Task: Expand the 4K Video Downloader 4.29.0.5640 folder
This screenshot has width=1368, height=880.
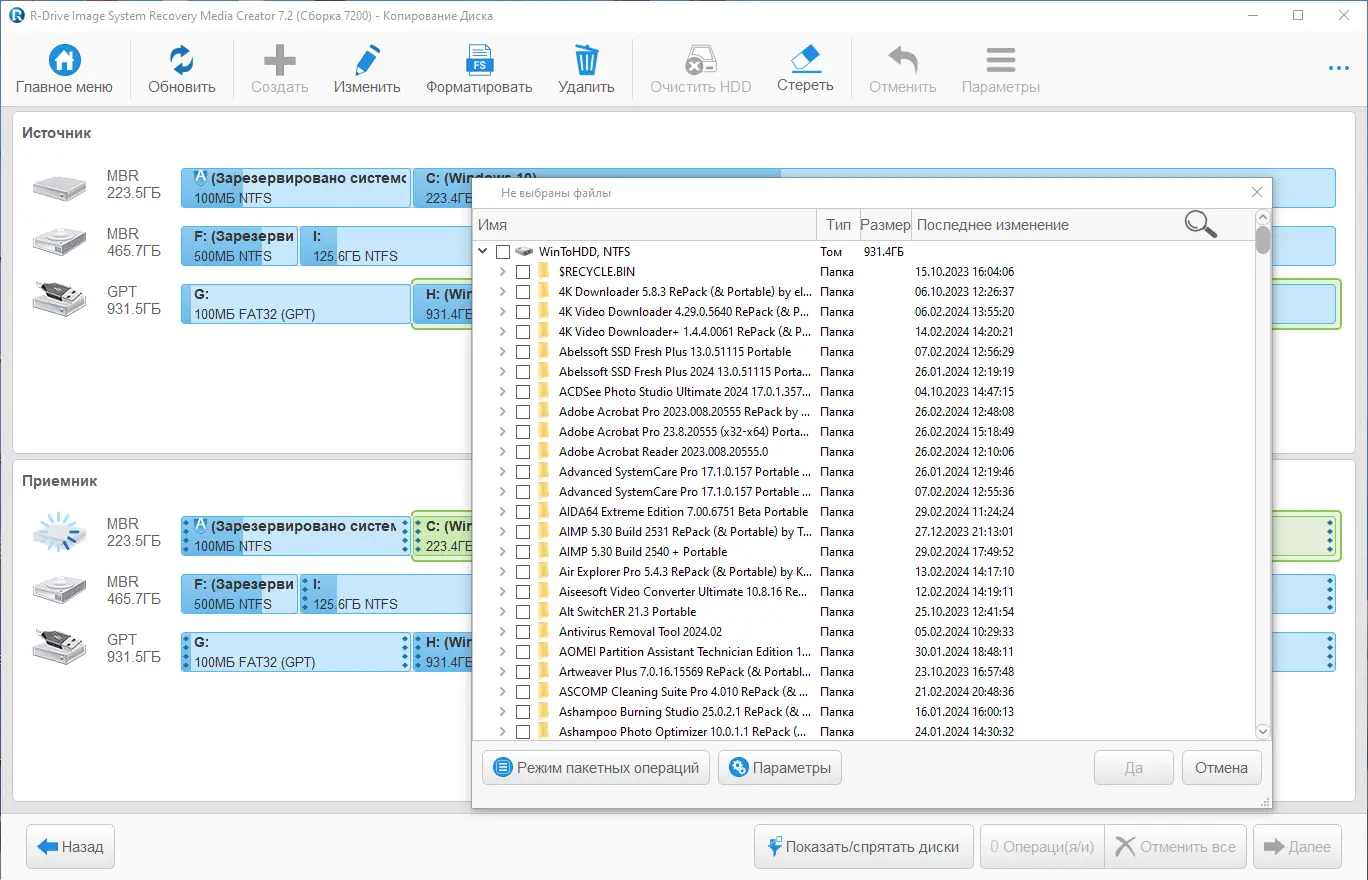Action: click(x=502, y=312)
